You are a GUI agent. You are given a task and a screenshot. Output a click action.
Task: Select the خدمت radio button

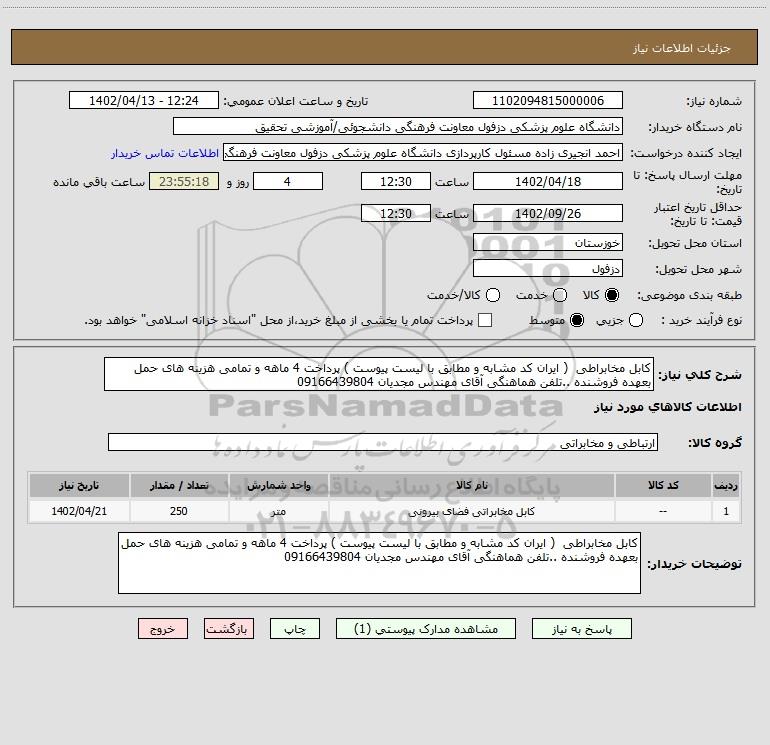560,295
